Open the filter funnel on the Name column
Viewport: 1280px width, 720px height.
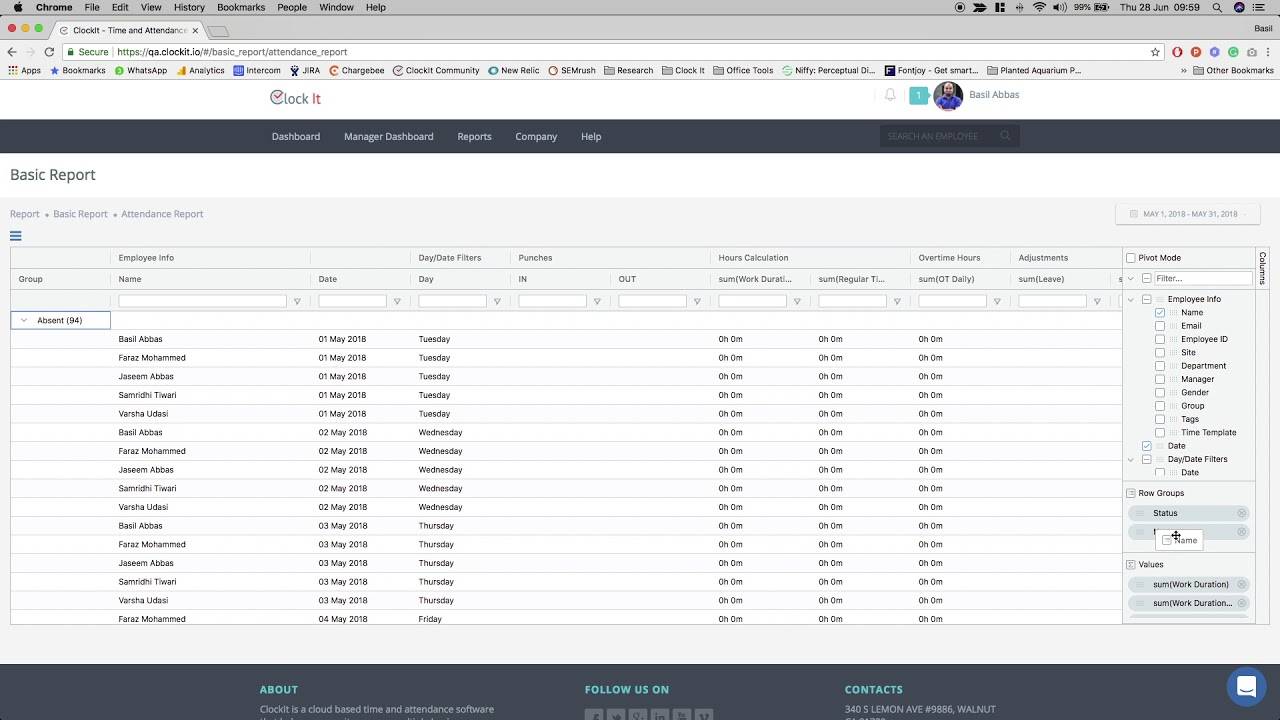(299, 300)
